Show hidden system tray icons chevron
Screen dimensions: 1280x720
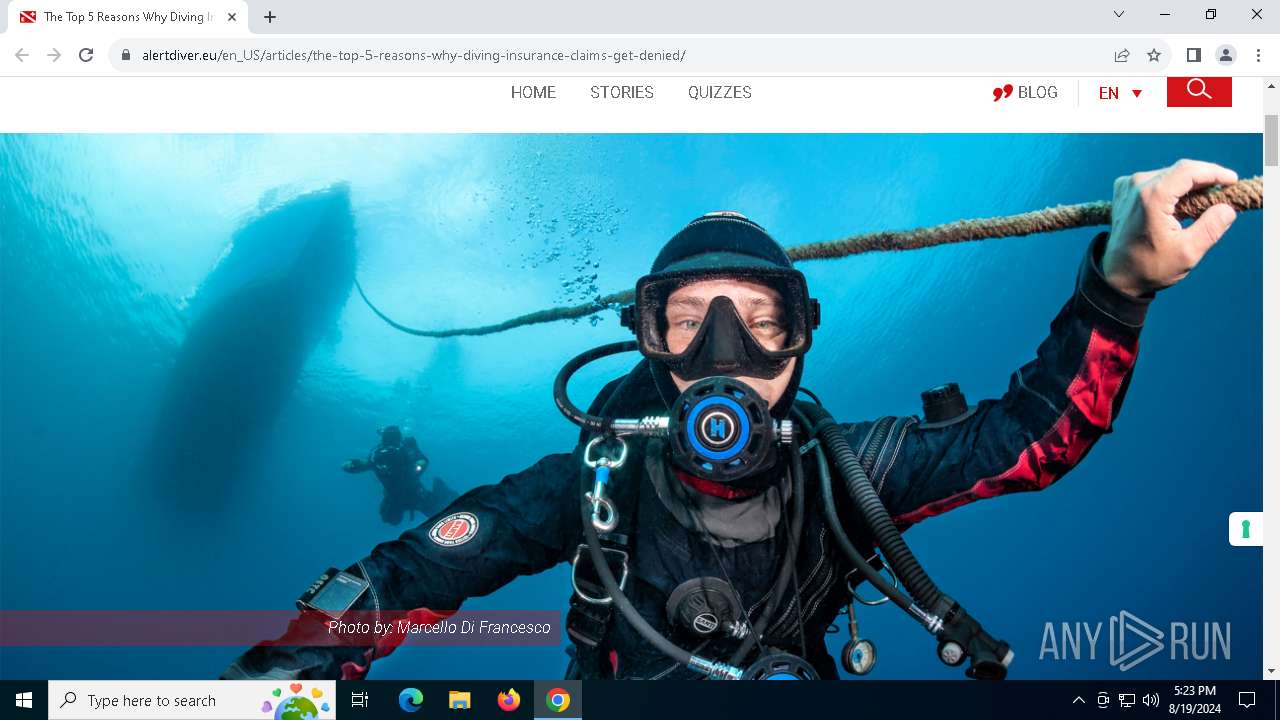[x=1078, y=700]
